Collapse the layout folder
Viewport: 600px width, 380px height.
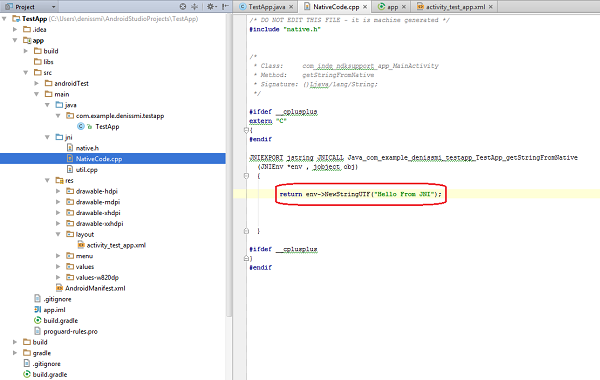58,234
